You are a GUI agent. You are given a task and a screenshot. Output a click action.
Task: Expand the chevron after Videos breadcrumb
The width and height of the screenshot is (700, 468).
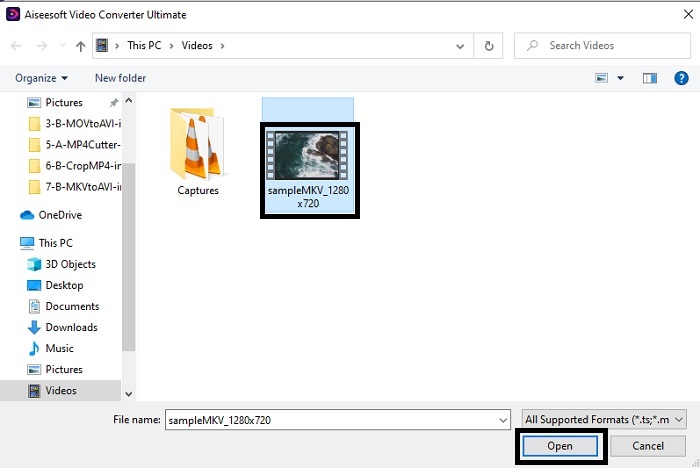click(x=222, y=46)
